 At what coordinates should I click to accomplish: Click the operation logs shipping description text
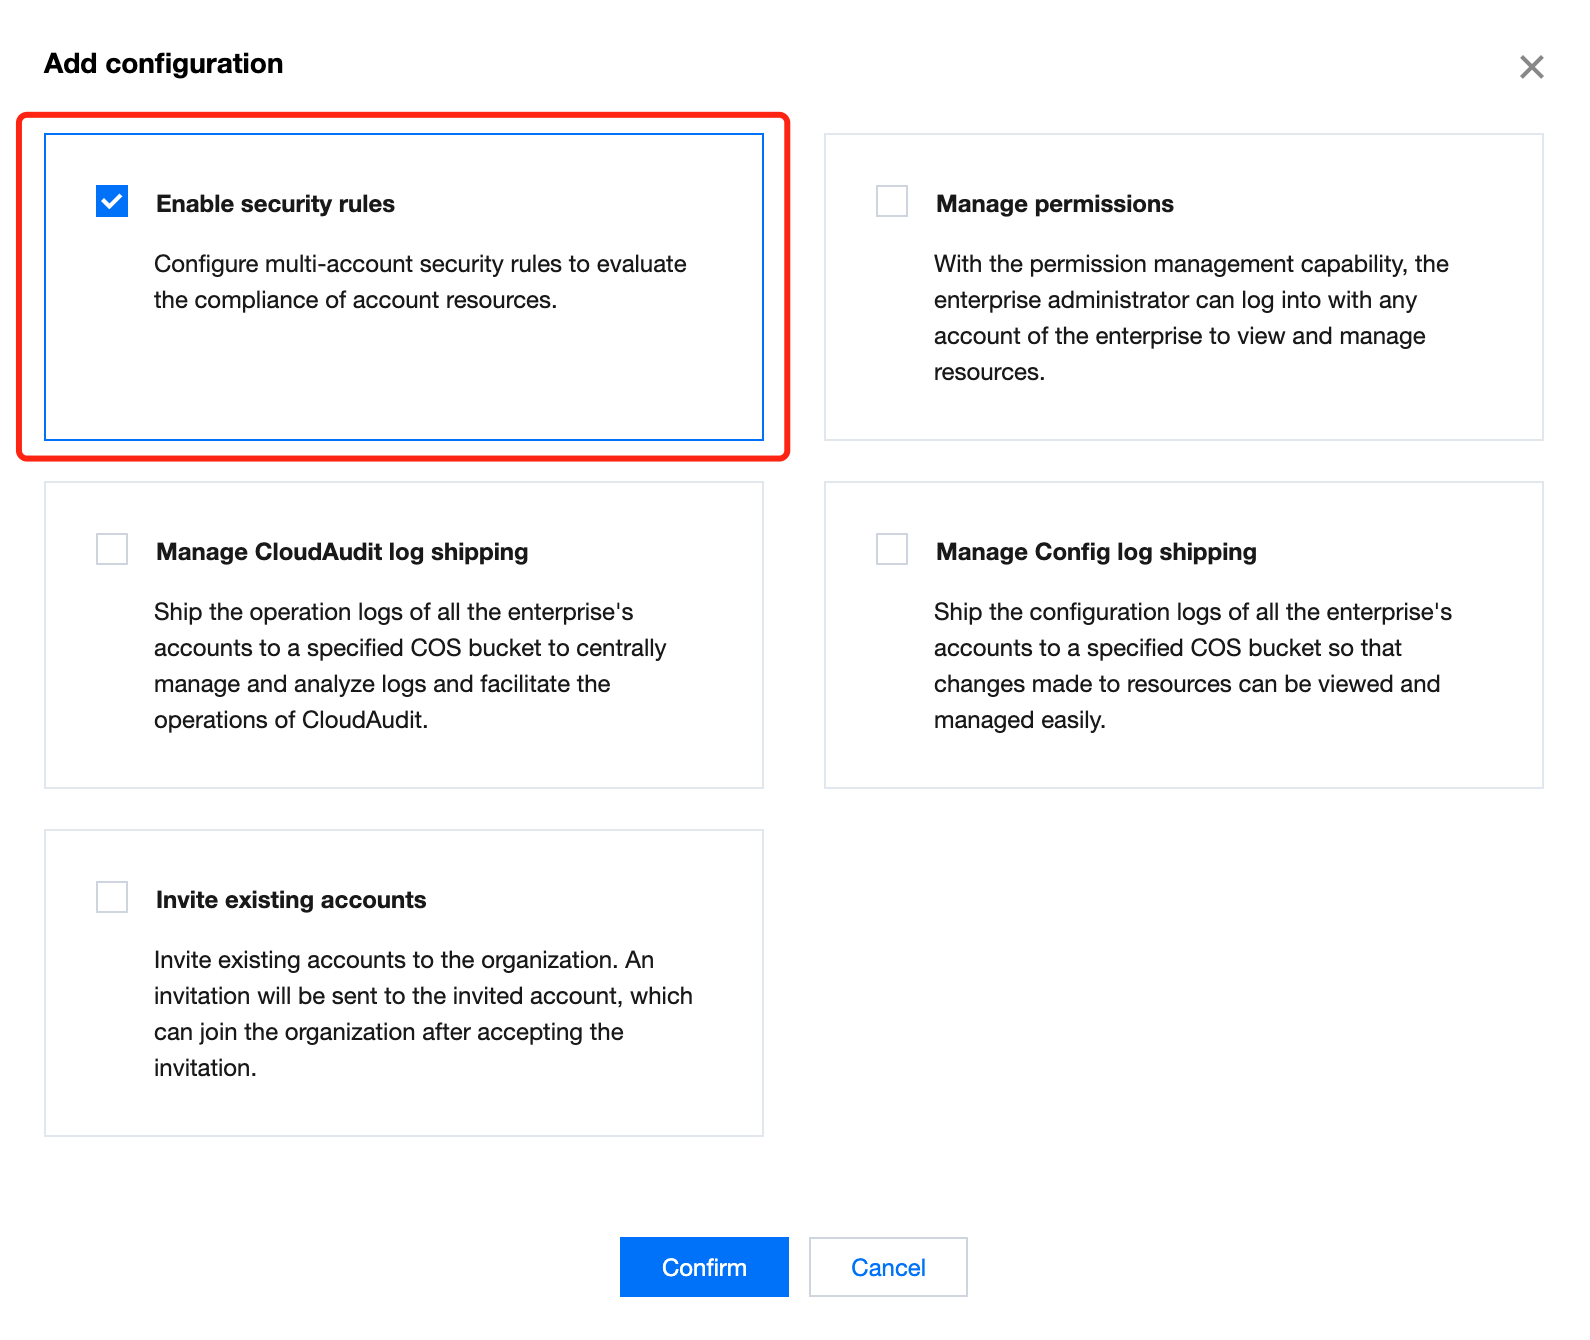click(x=410, y=666)
